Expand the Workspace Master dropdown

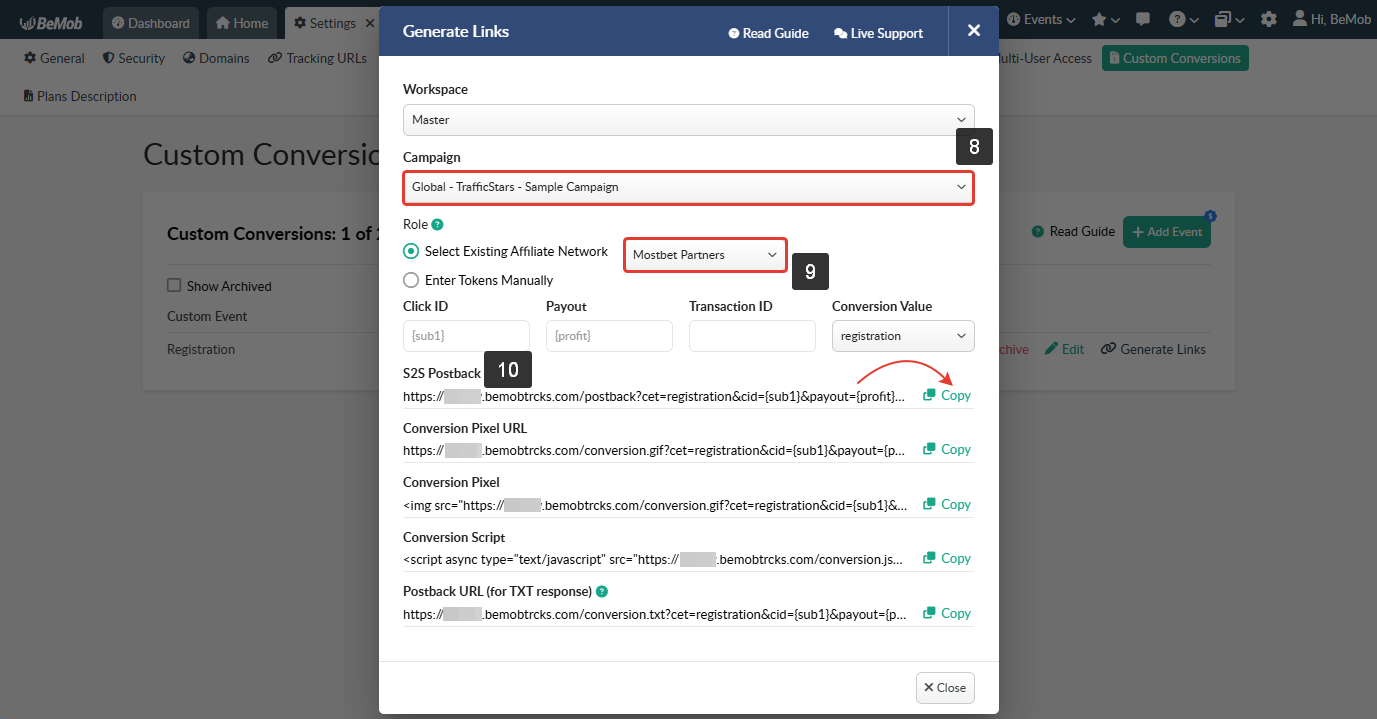click(x=688, y=120)
